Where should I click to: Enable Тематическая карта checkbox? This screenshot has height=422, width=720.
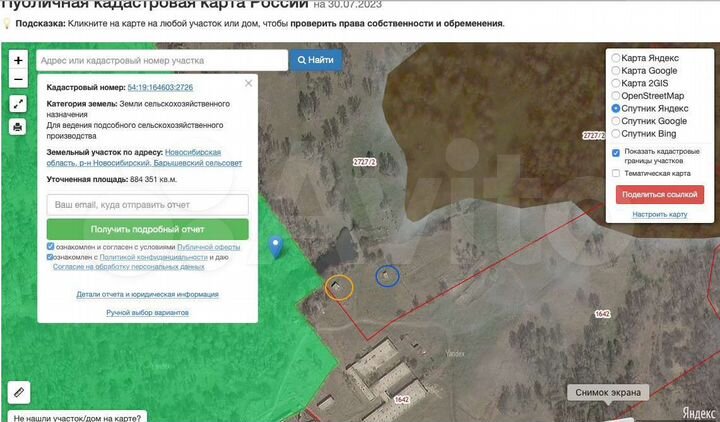[616, 173]
